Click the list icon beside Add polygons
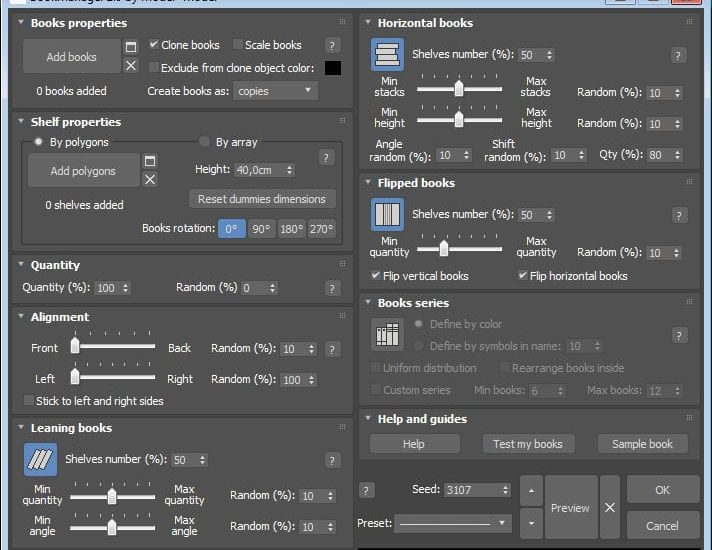The image size is (712, 550). click(x=150, y=161)
